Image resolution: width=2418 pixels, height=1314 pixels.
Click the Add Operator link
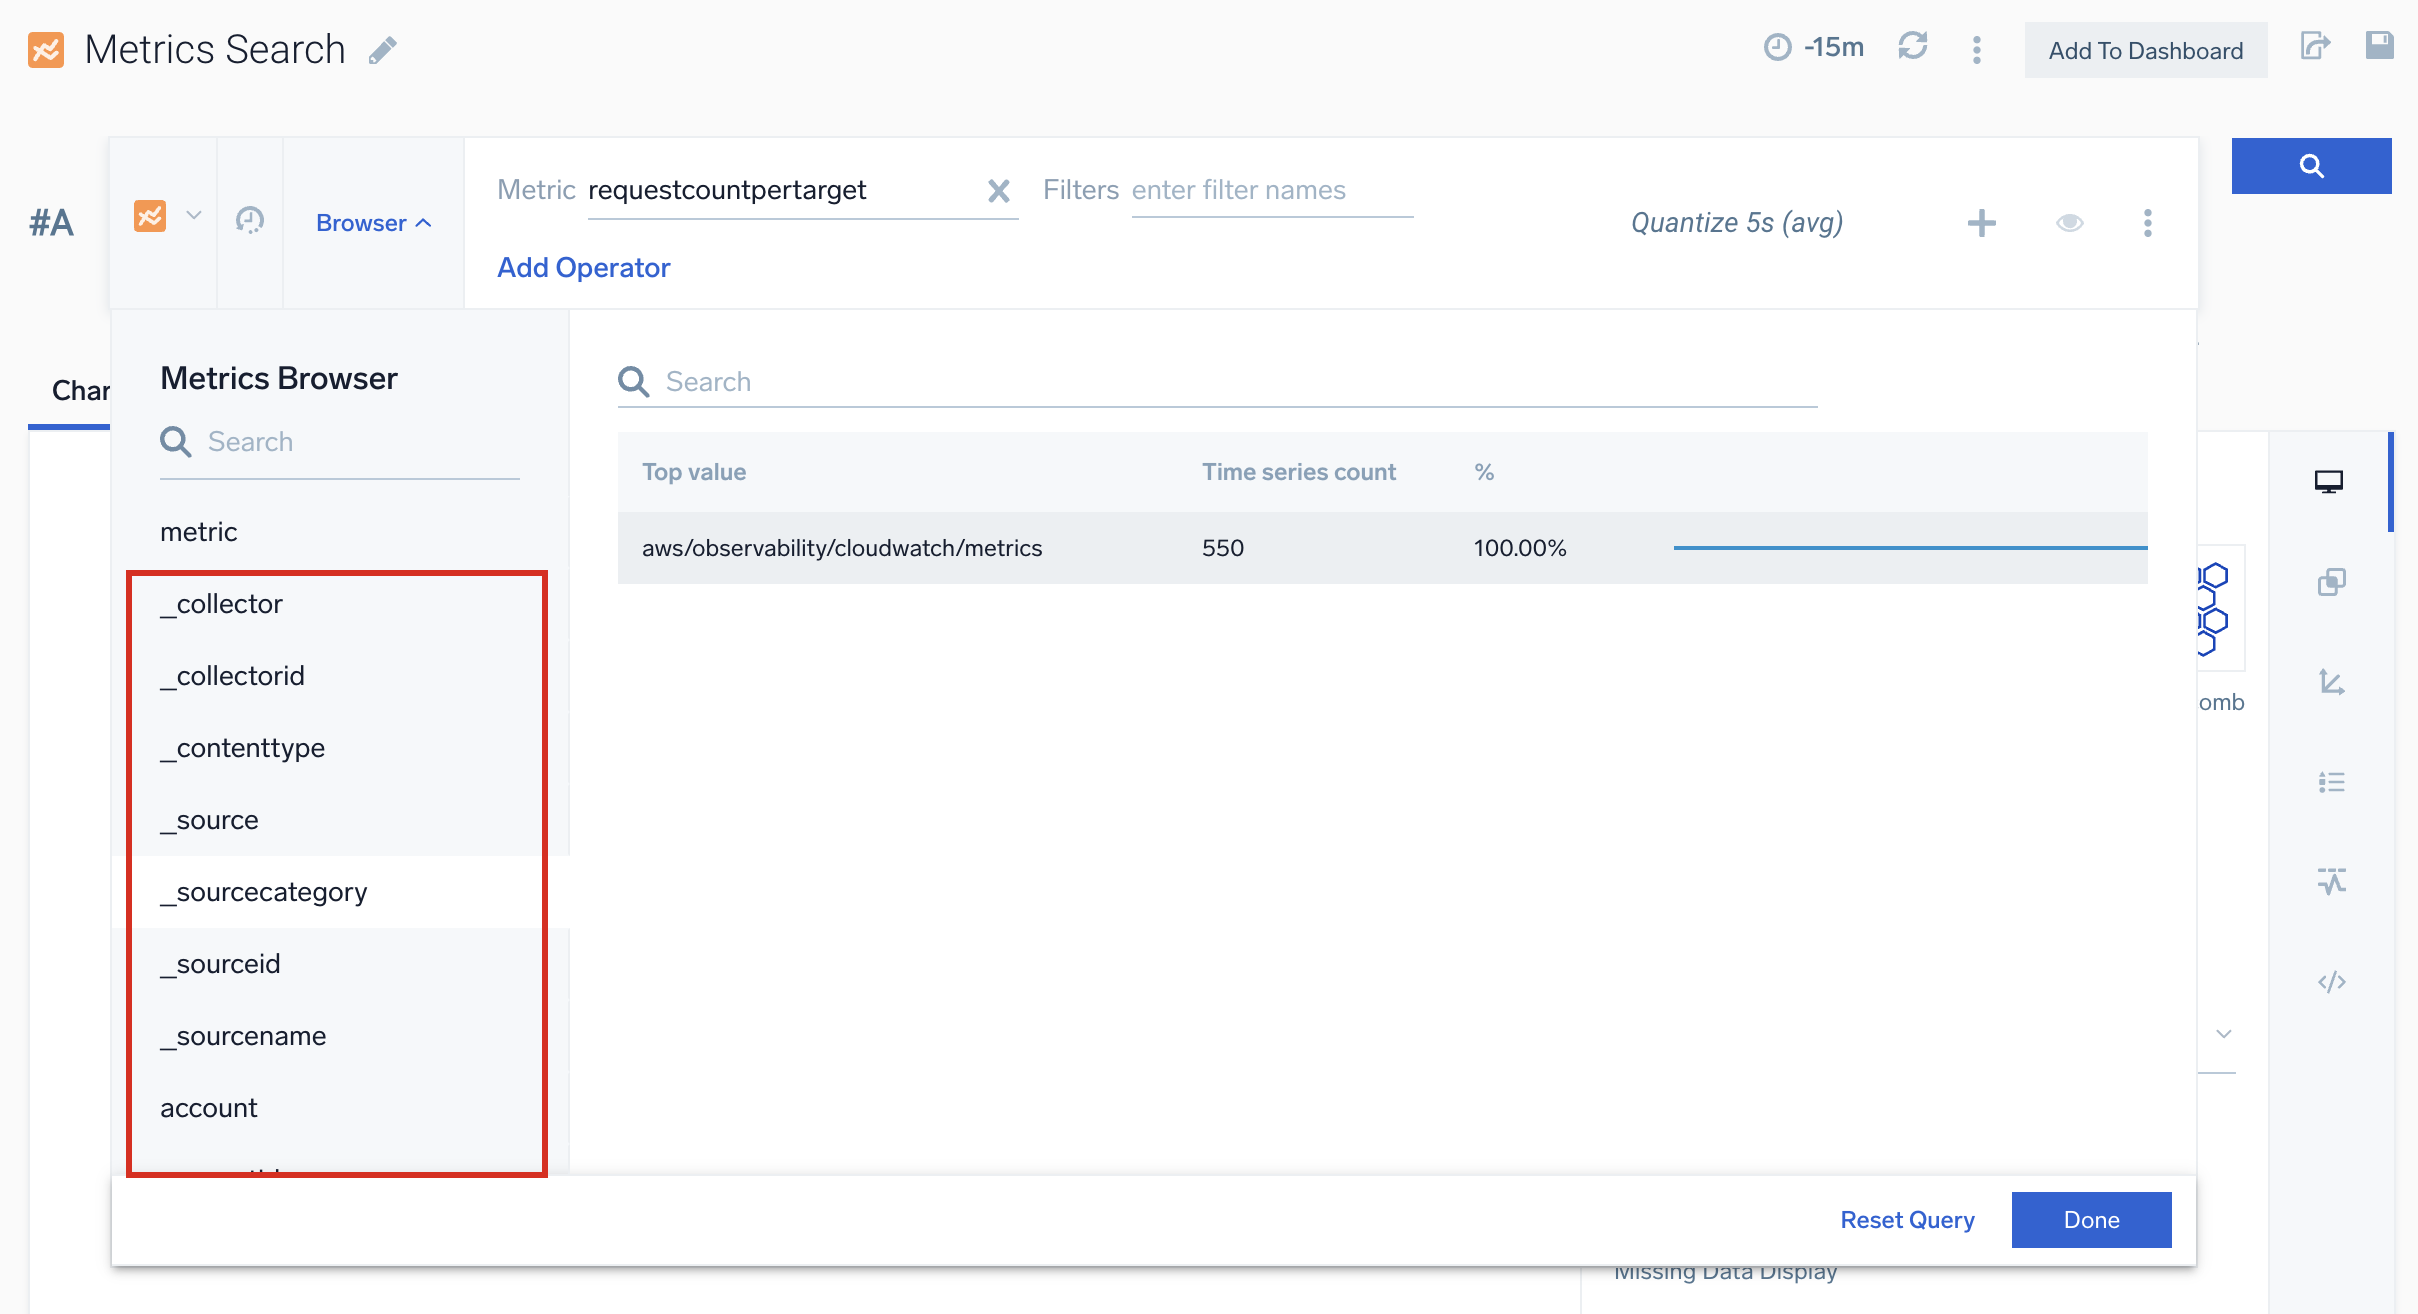click(583, 268)
